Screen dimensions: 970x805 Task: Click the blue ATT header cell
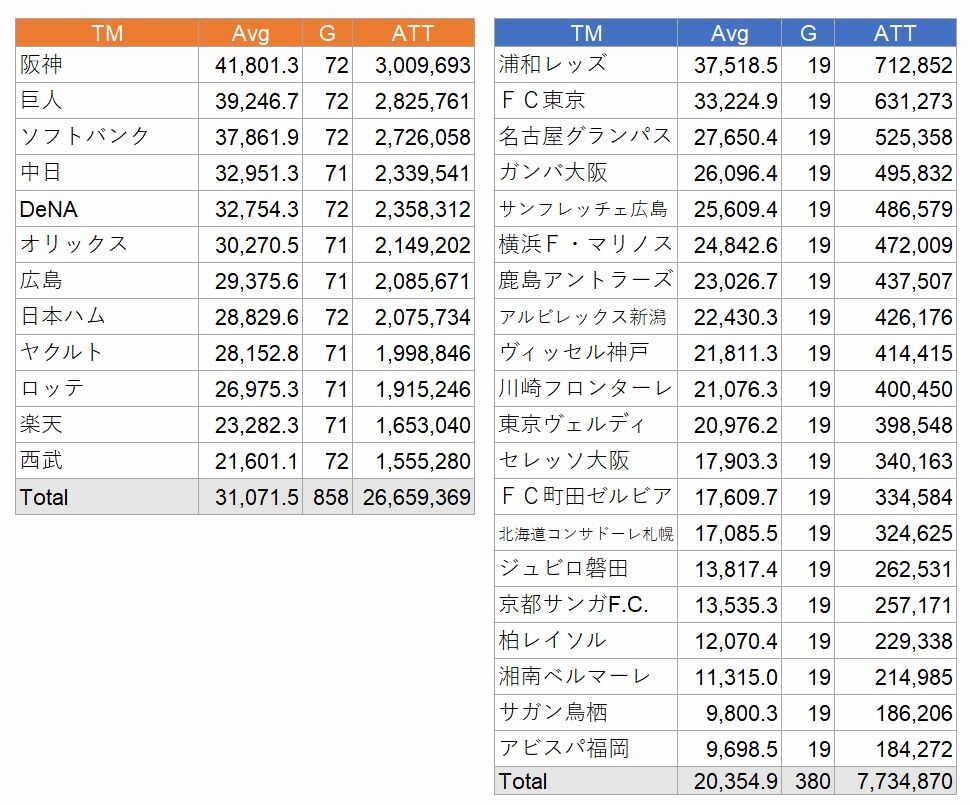(895, 33)
